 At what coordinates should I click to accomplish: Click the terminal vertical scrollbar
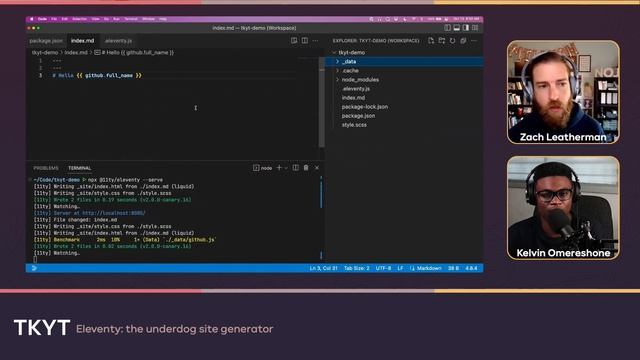321,194
